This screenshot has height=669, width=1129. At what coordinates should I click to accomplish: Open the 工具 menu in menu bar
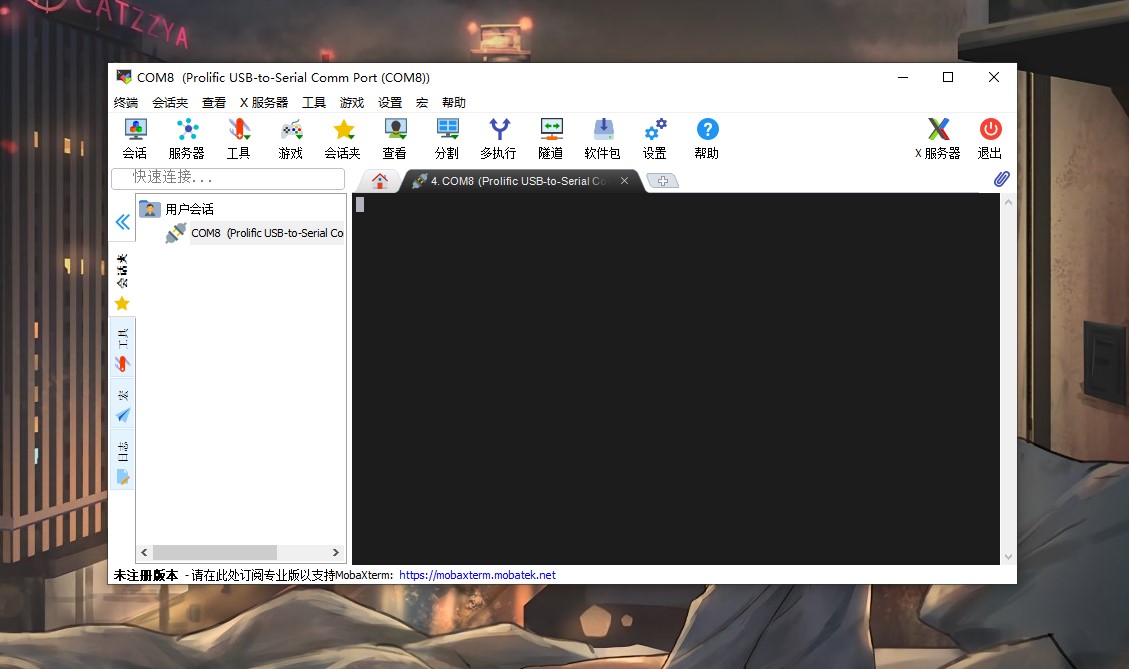click(x=313, y=102)
